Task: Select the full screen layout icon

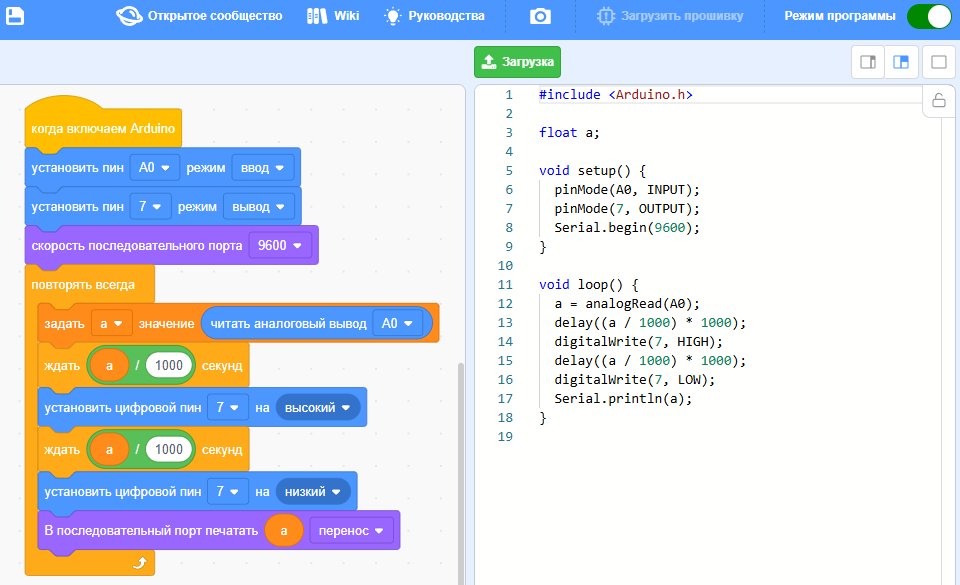Action: click(x=939, y=62)
